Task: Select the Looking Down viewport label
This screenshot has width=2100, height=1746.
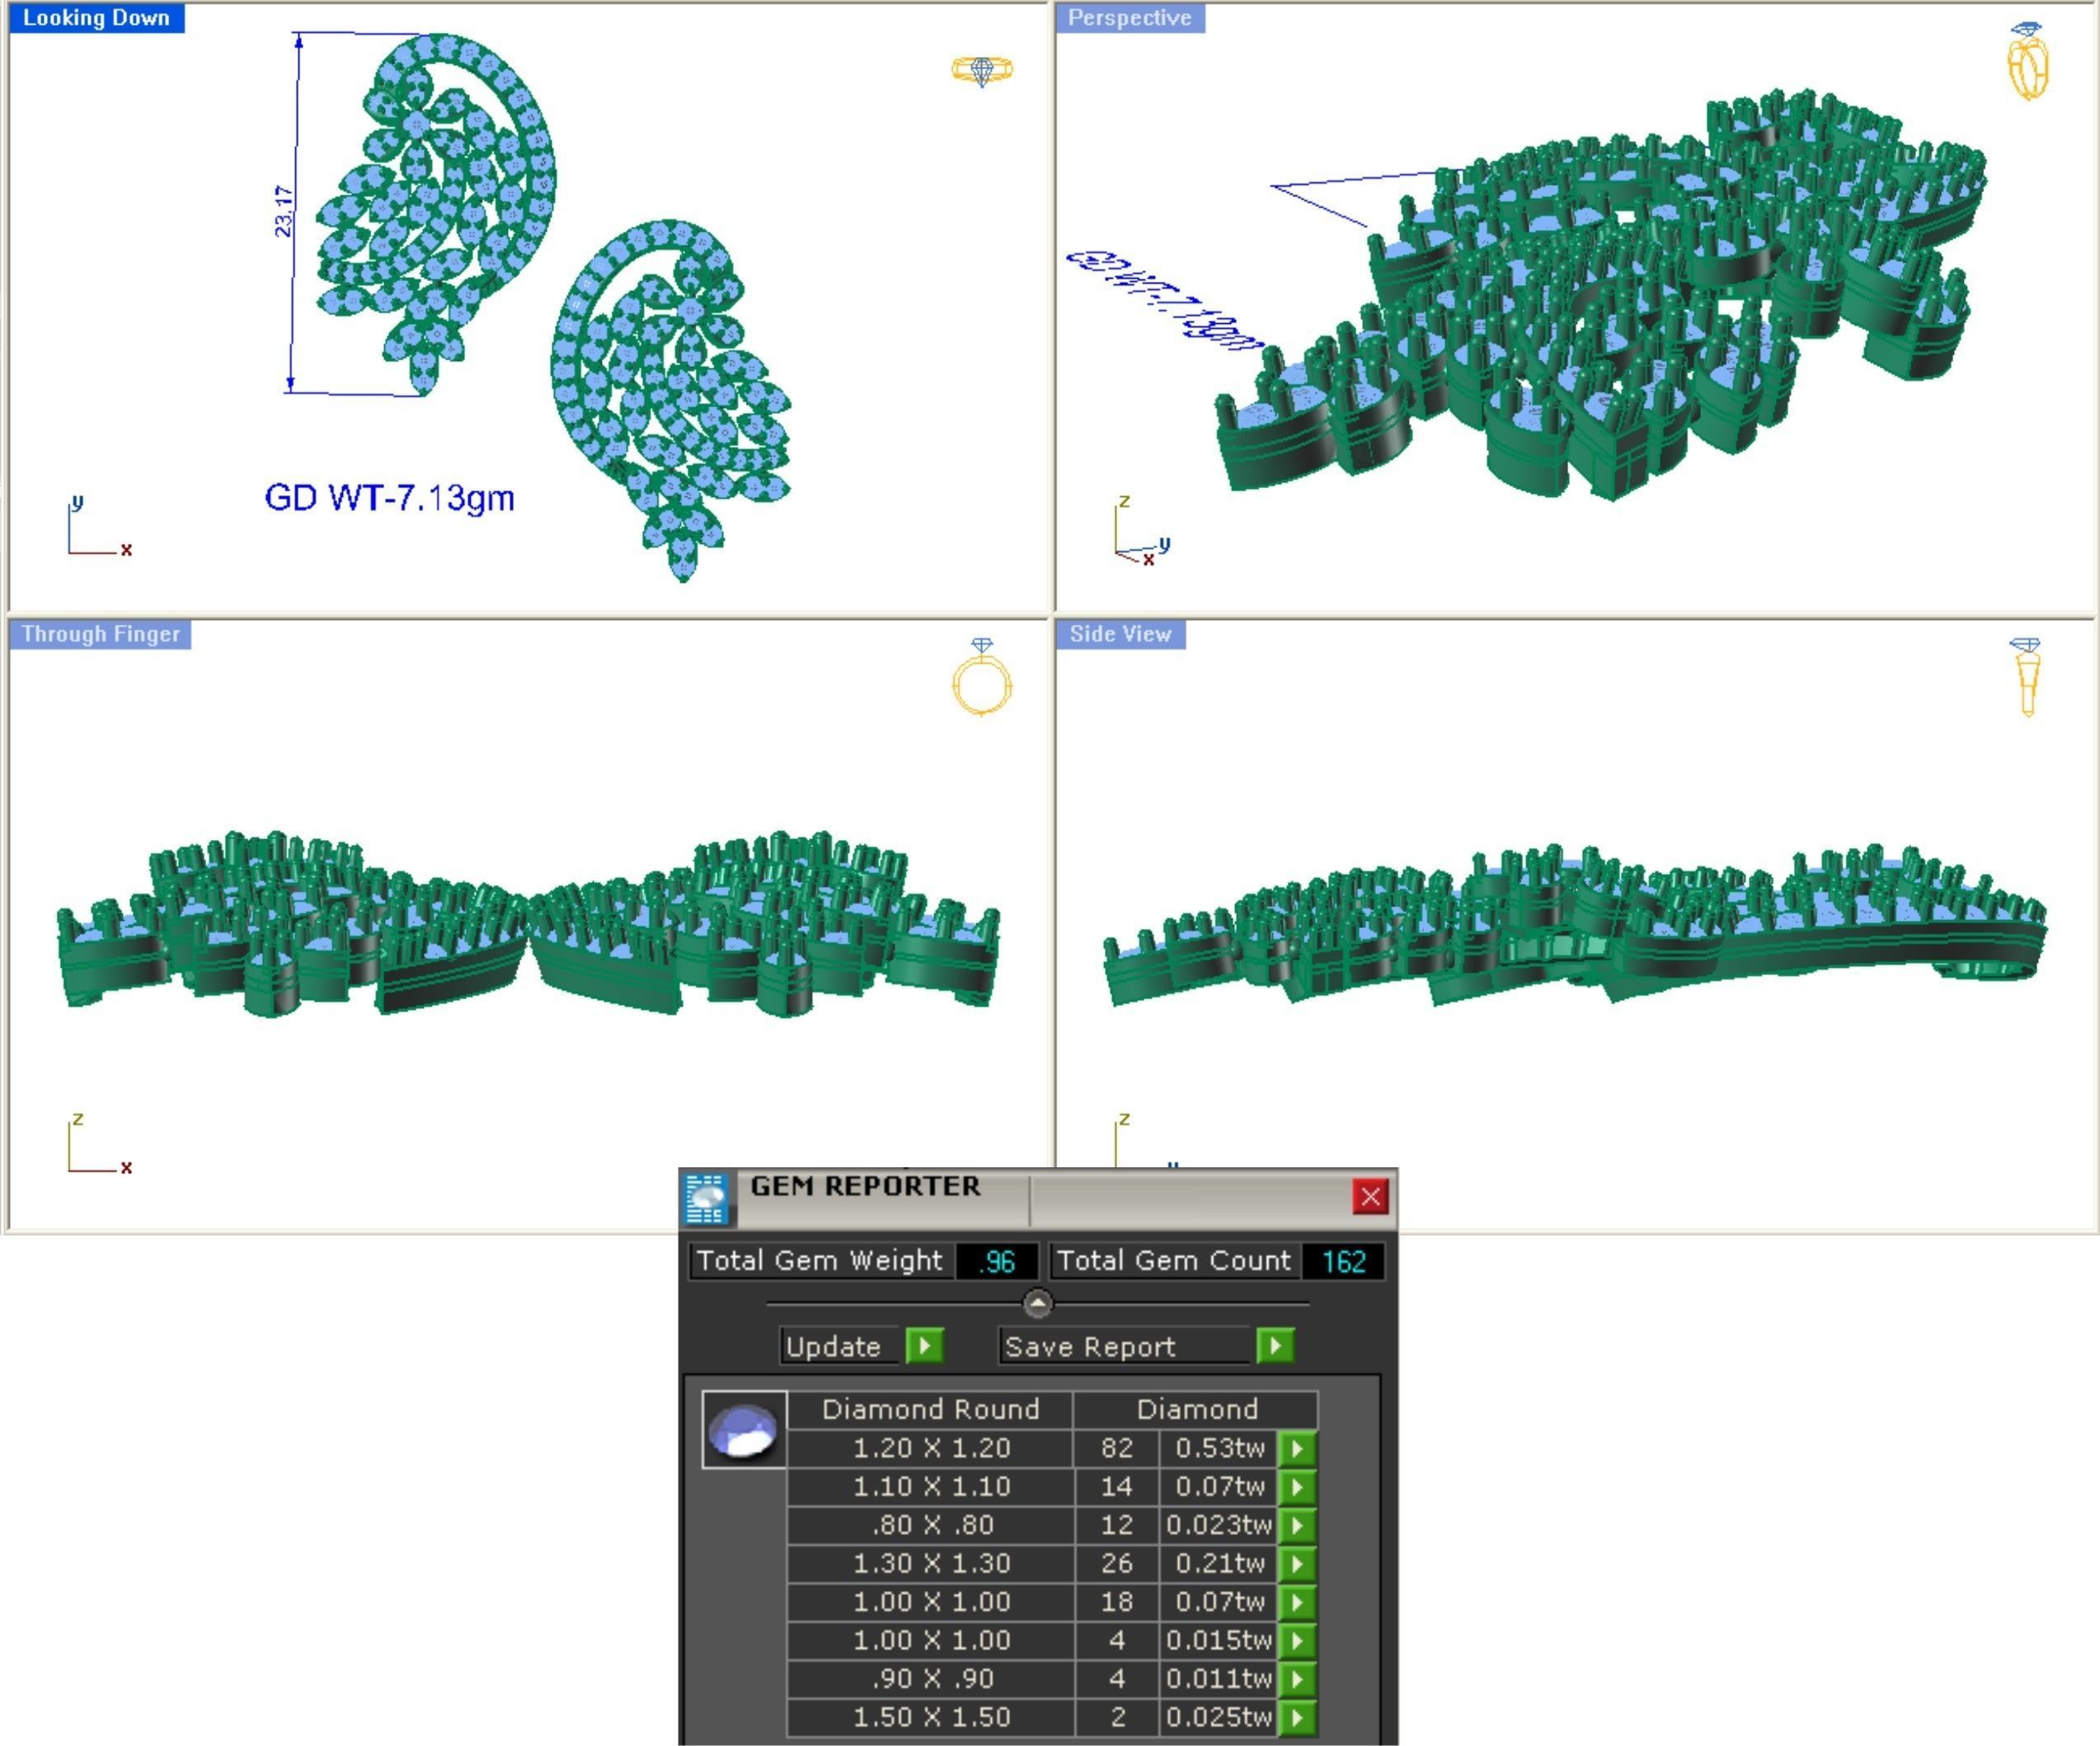Action: click(x=96, y=18)
